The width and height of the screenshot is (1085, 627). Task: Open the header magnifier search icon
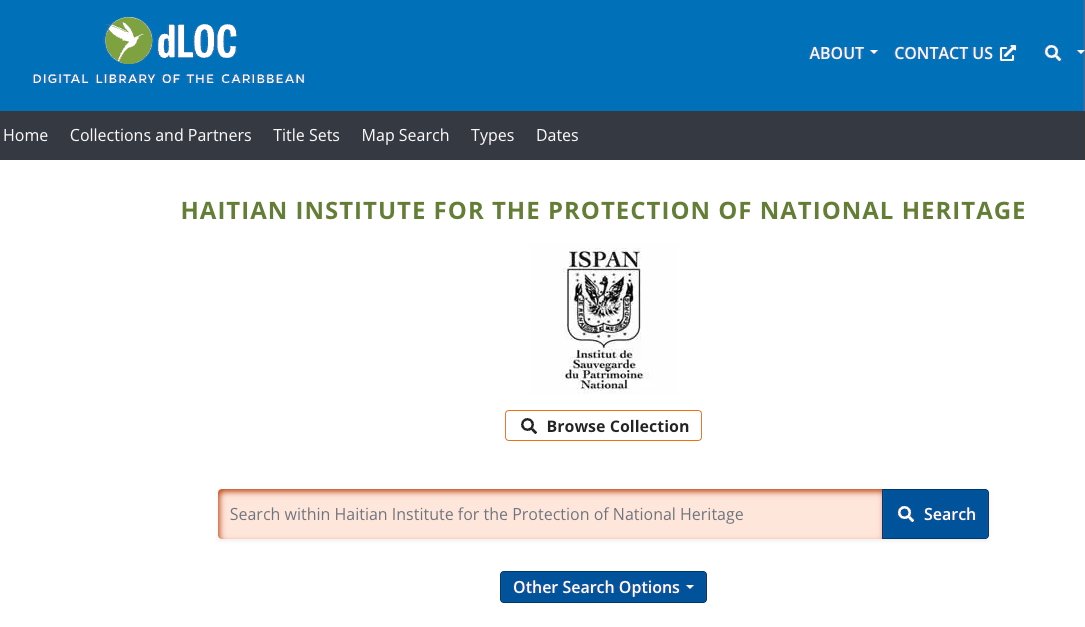pos(1052,54)
